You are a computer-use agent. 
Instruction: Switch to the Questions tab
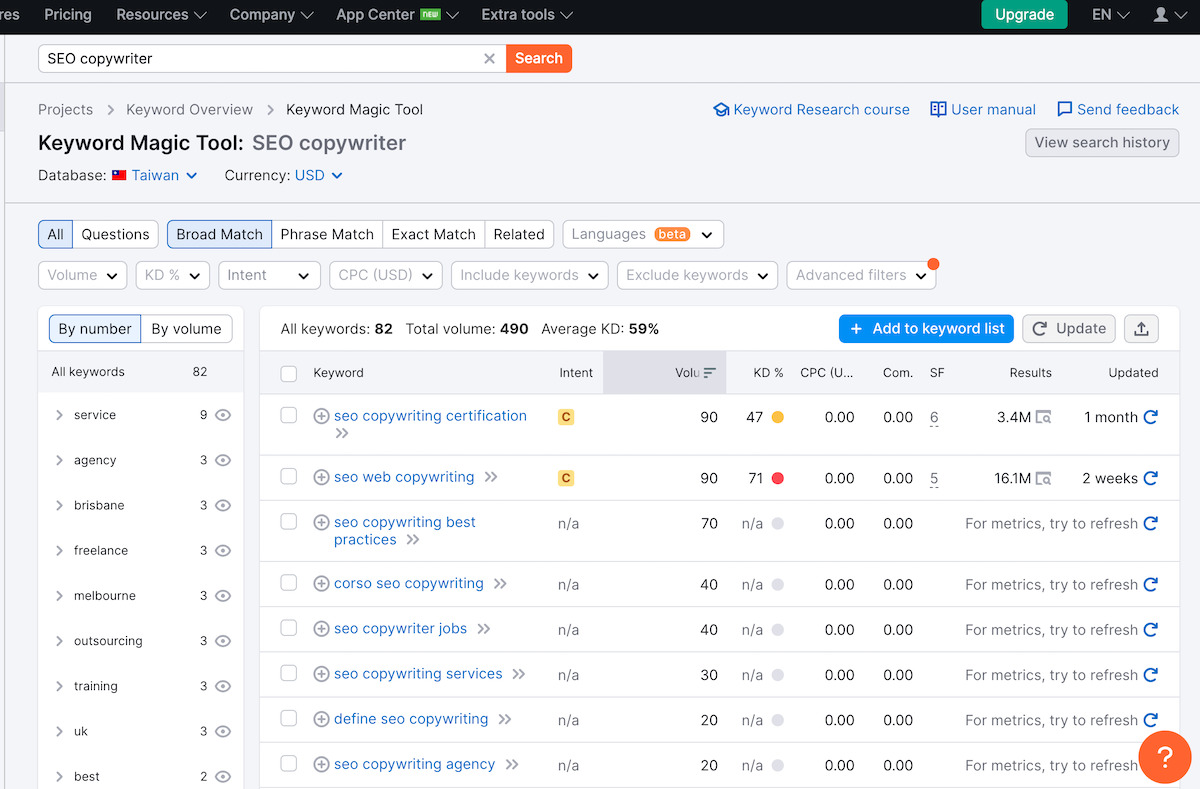(x=115, y=234)
